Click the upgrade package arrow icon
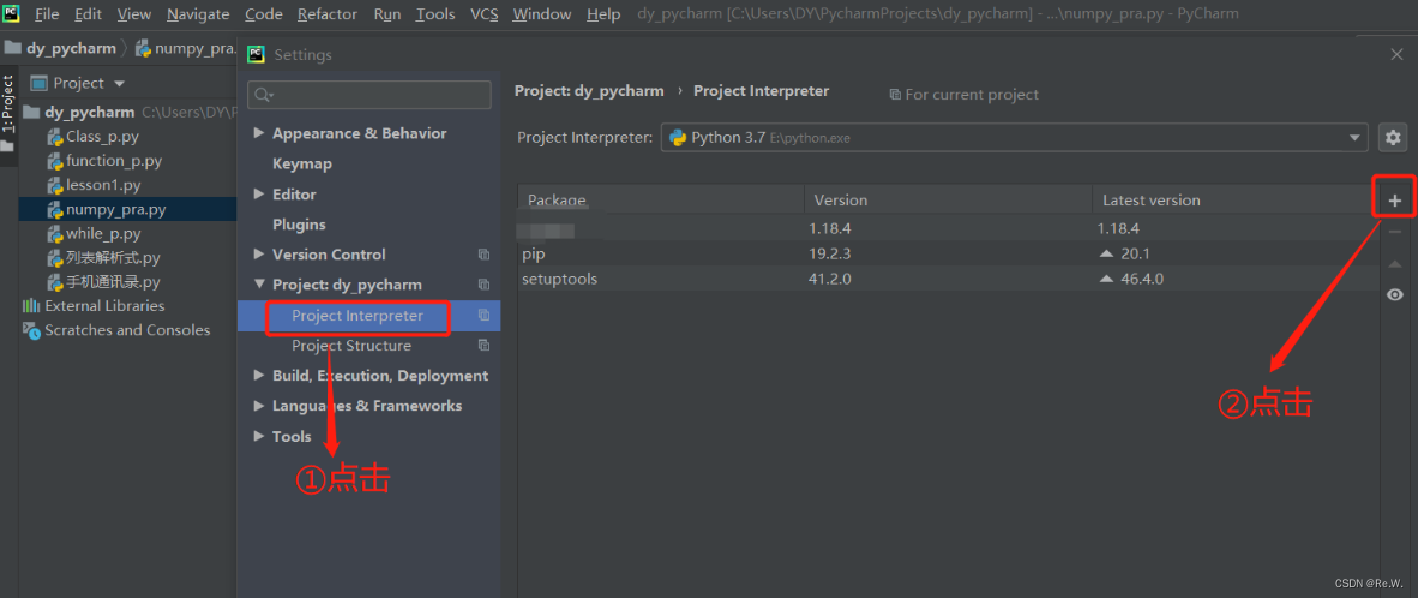1419x598 pixels. point(1395,264)
